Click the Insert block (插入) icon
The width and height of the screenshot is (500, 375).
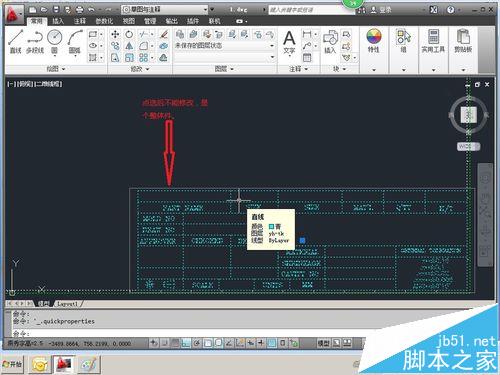coord(331,41)
